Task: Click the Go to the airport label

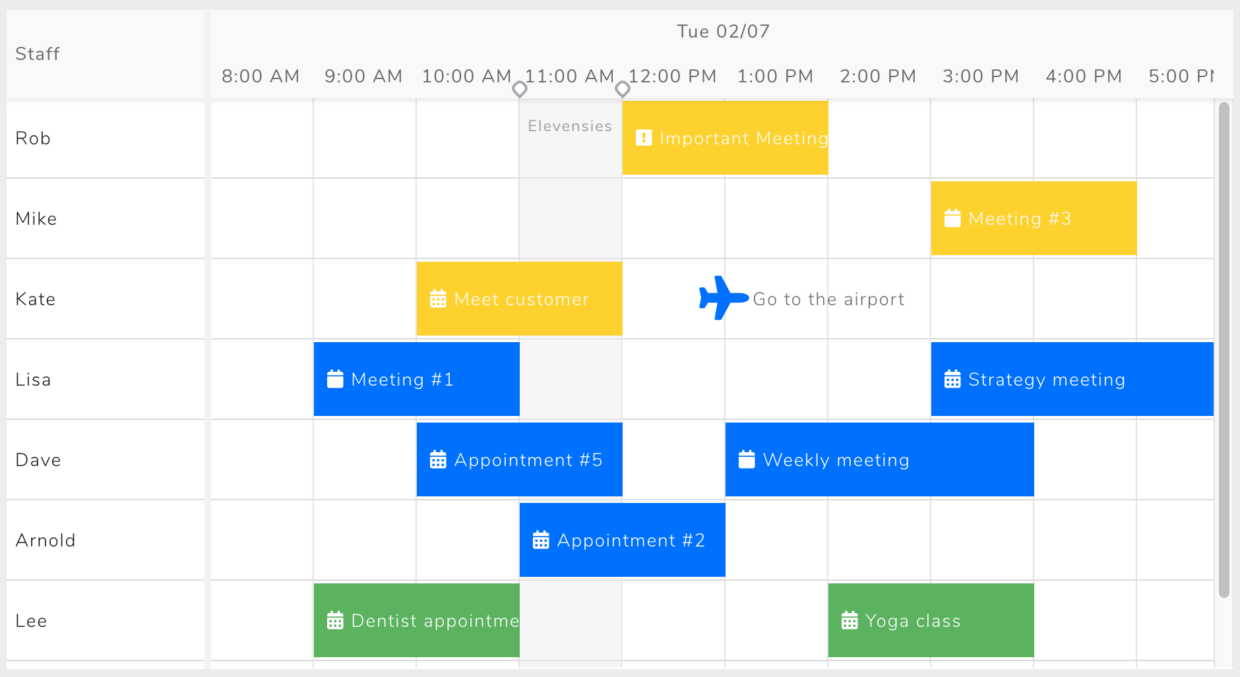Action: click(x=828, y=299)
